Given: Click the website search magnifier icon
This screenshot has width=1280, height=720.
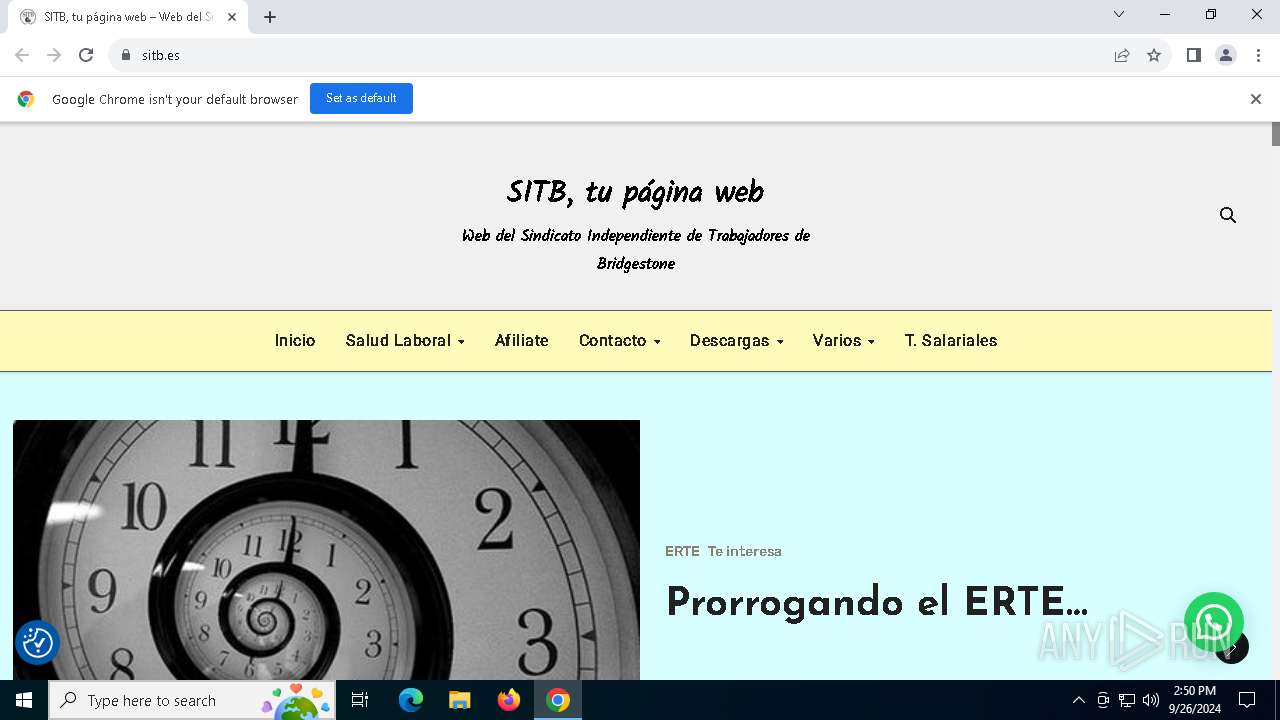Looking at the screenshot, I should click(x=1228, y=215).
